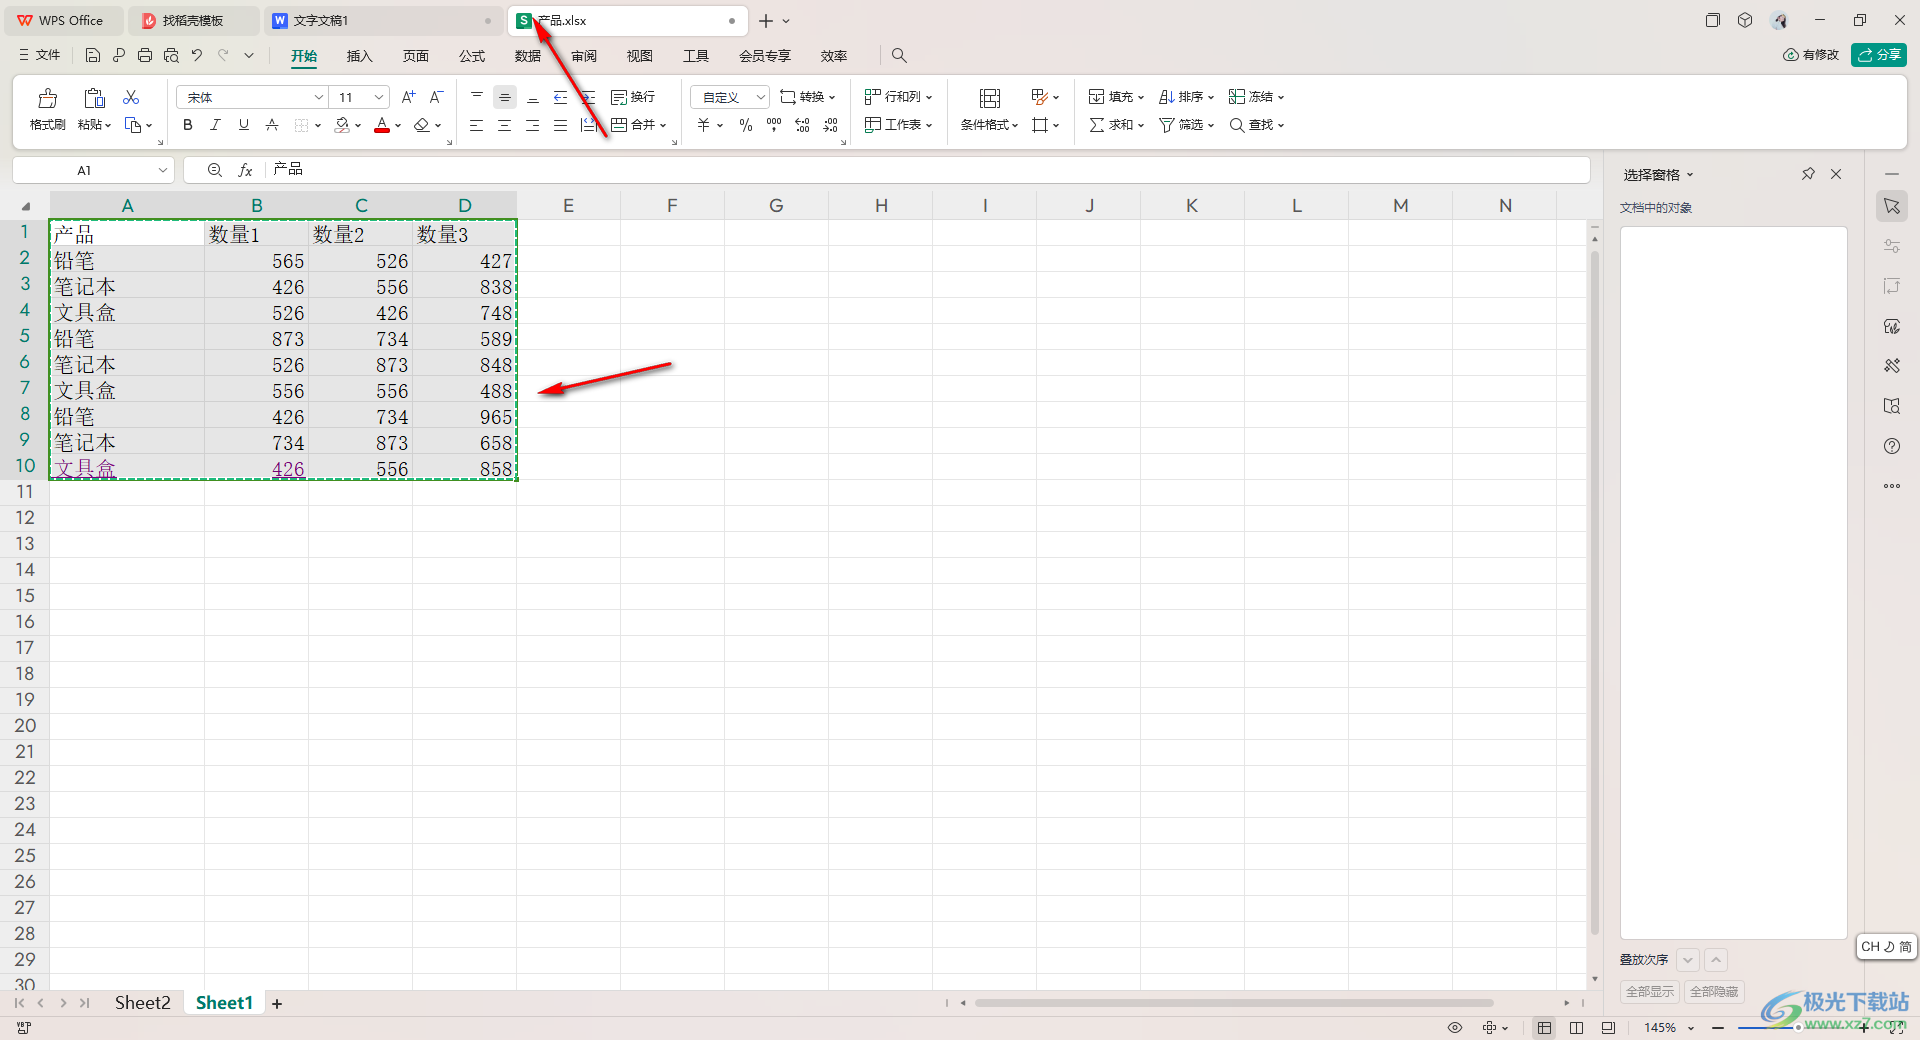The height and width of the screenshot is (1040, 1920).
Task: Click the fill color bucket swatch
Action: [x=342, y=125]
